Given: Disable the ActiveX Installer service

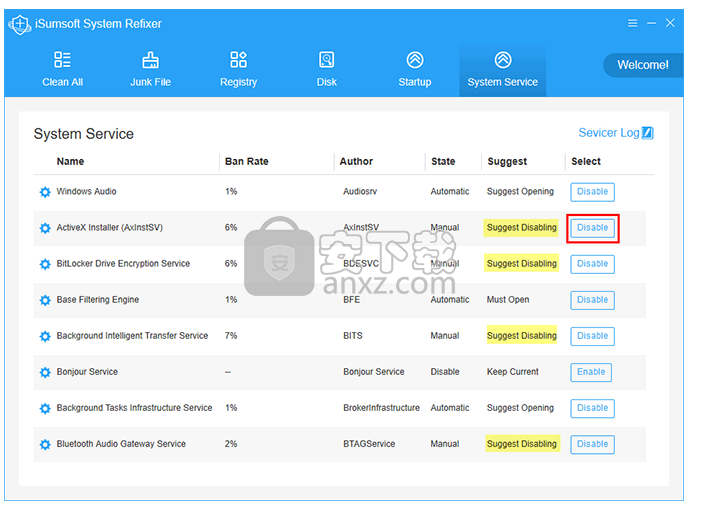Looking at the screenshot, I should (592, 228).
